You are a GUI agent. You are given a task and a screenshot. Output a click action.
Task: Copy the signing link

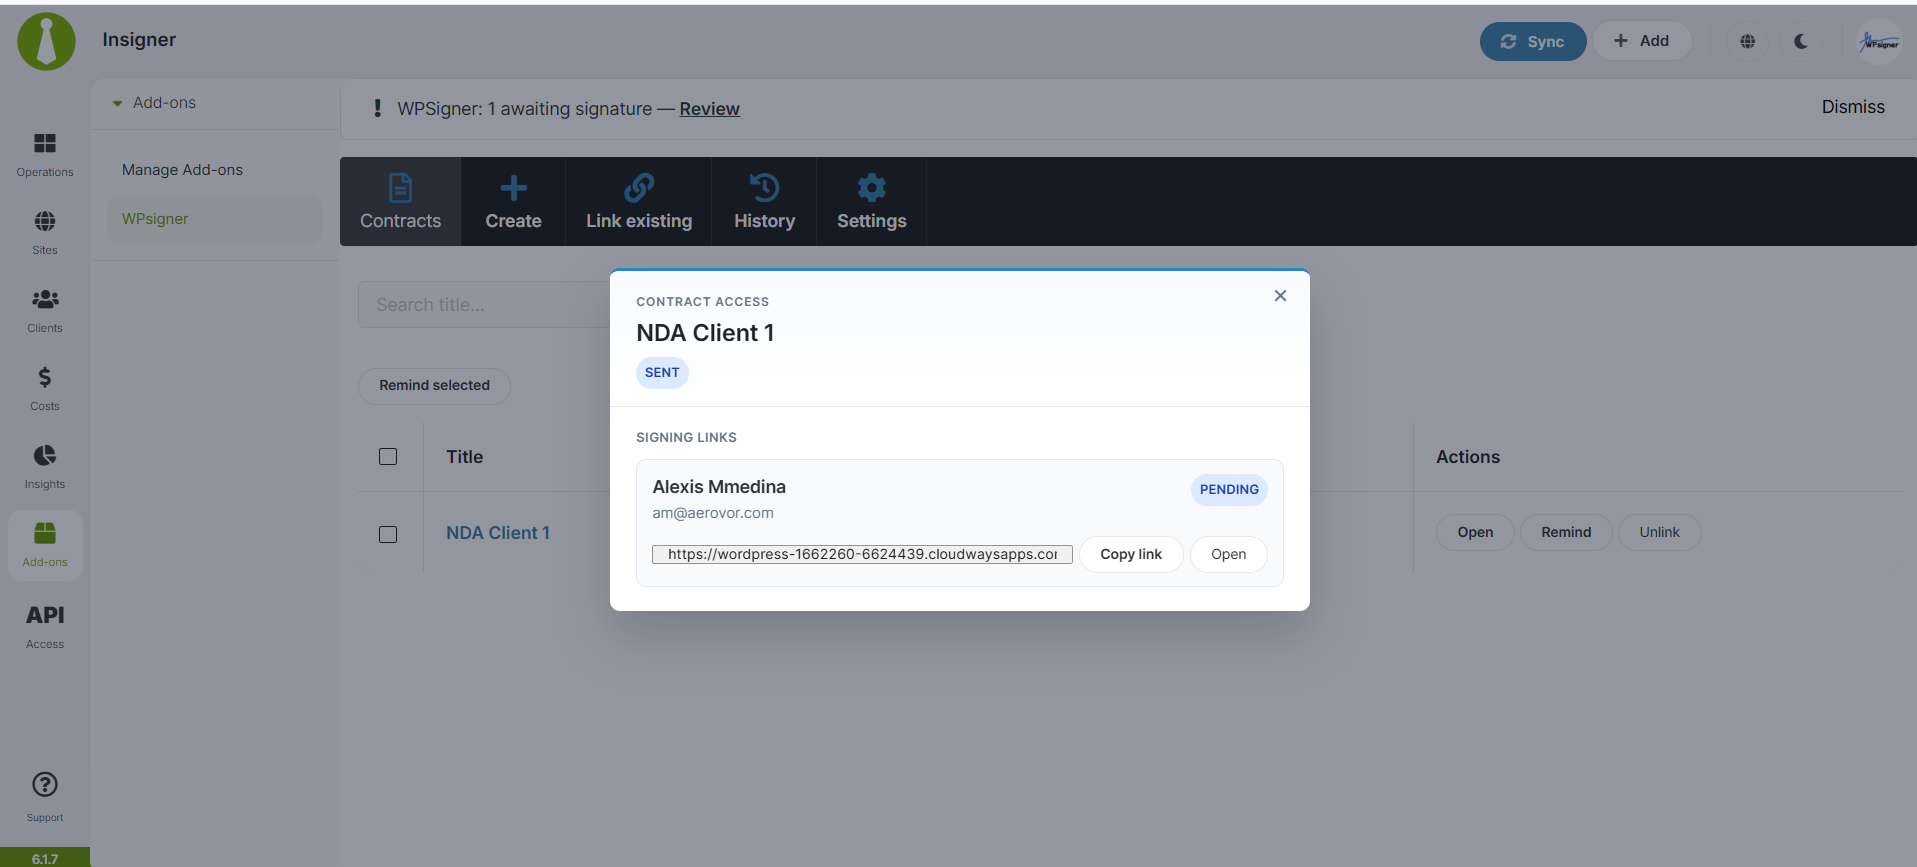click(x=1131, y=554)
